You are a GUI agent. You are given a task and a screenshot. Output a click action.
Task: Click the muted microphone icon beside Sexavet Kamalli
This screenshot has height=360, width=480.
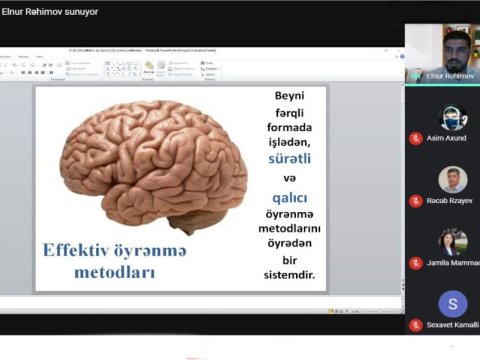(416, 325)
